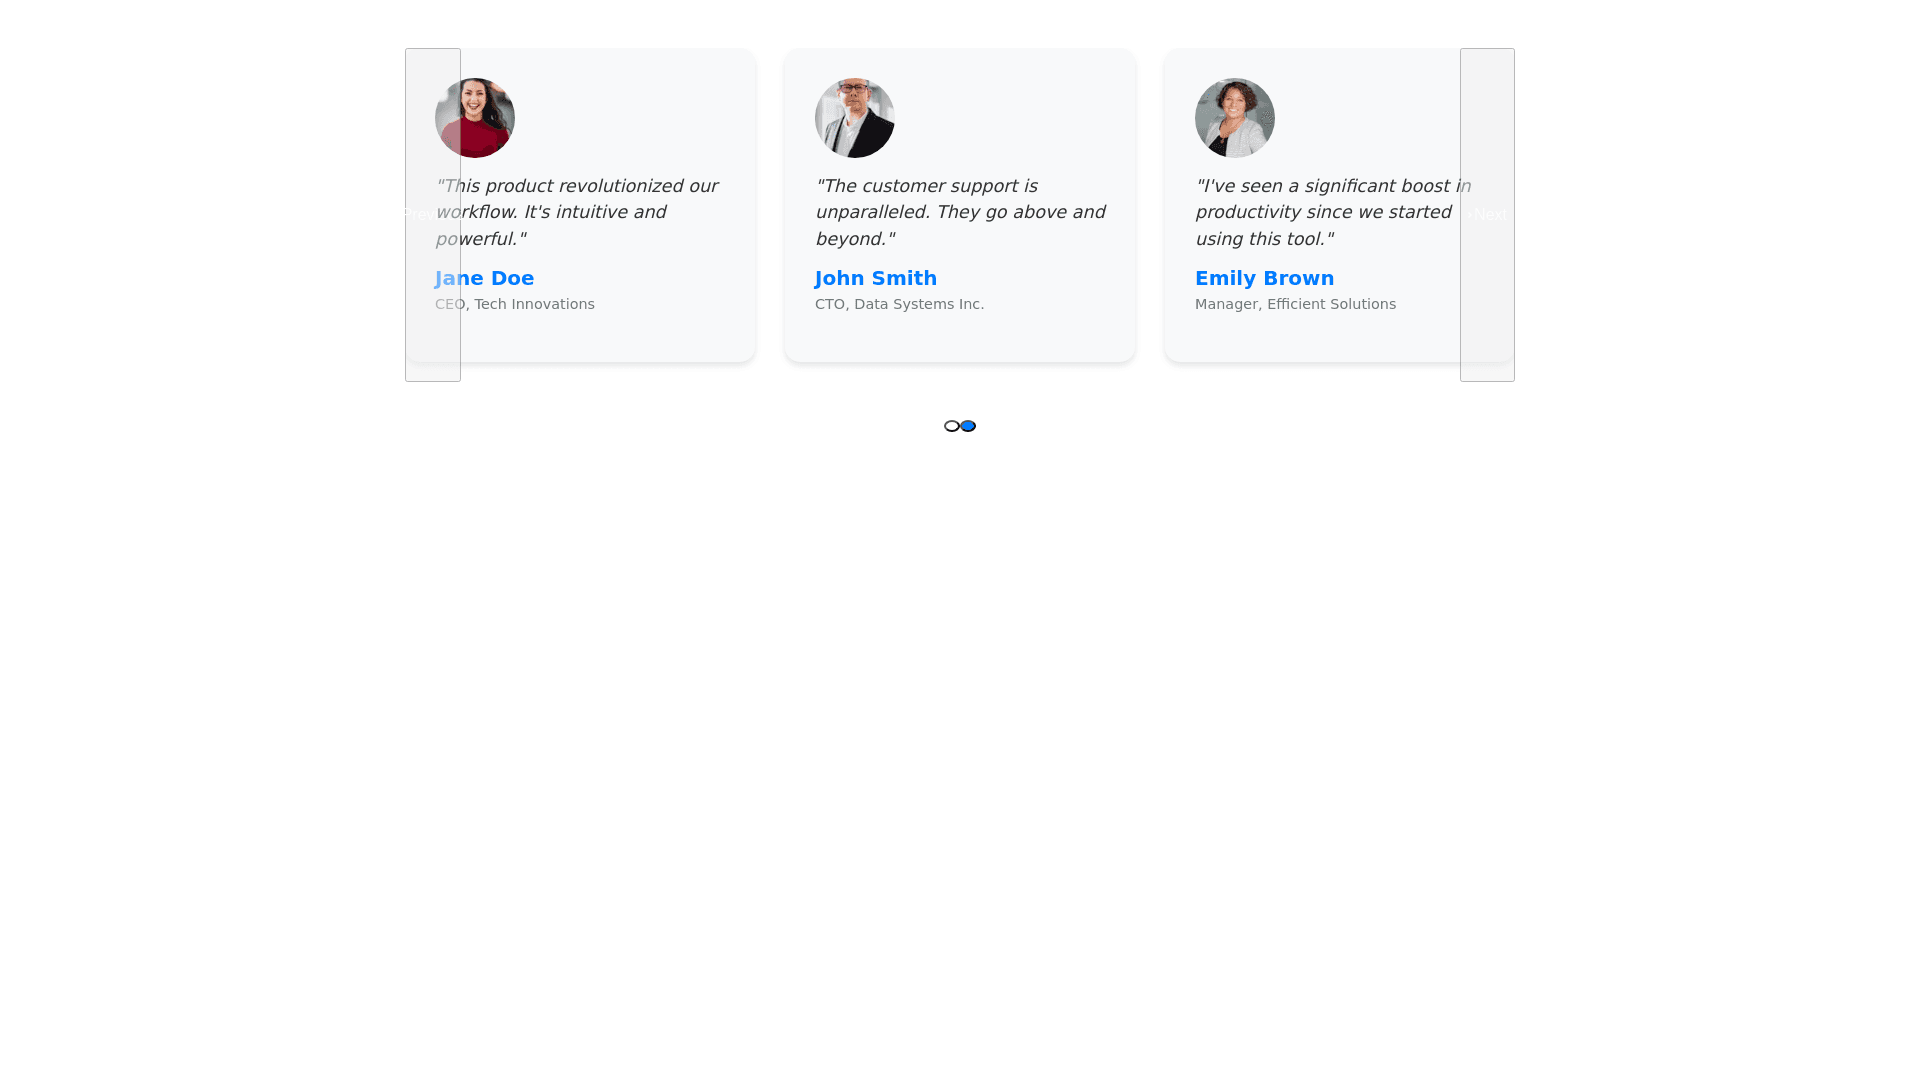Click 'CEO, Tech Innovations' subtitle
This screenshot has width=1920, height=1080.
[530, 304]
